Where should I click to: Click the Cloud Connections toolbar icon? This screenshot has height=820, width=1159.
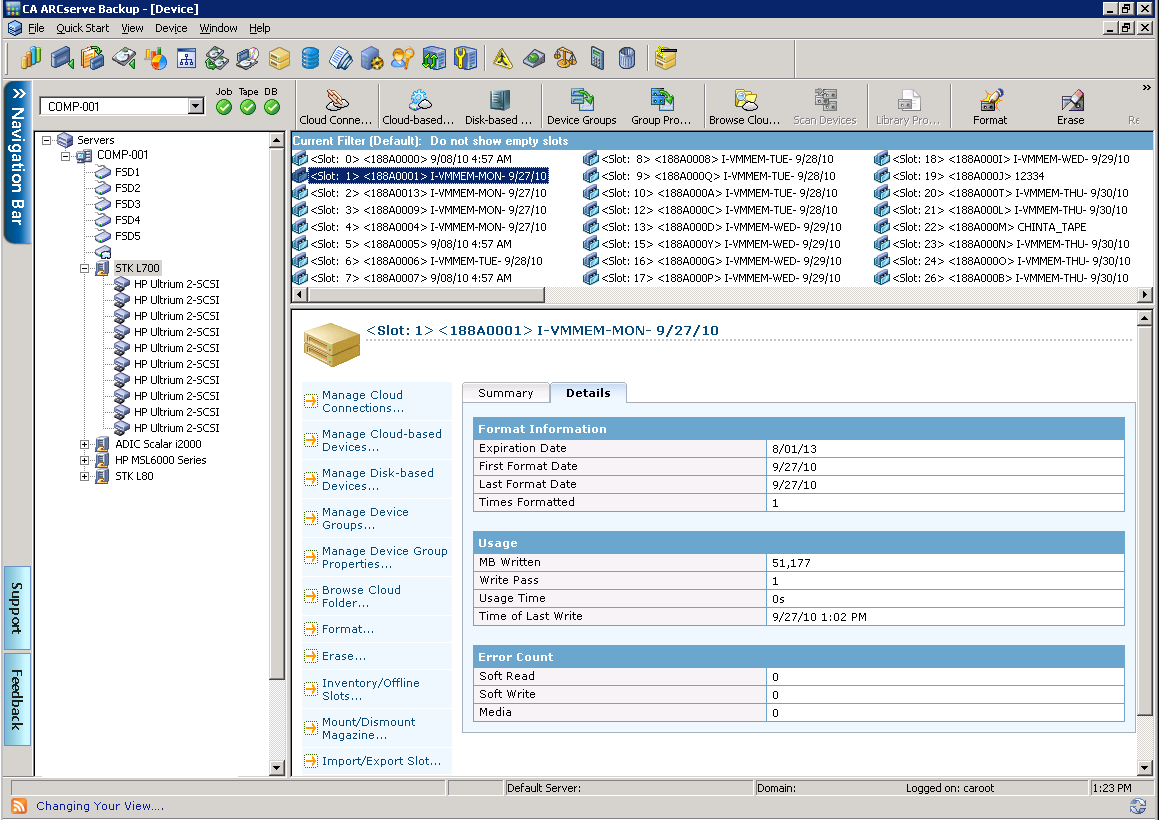click(335, 105)
